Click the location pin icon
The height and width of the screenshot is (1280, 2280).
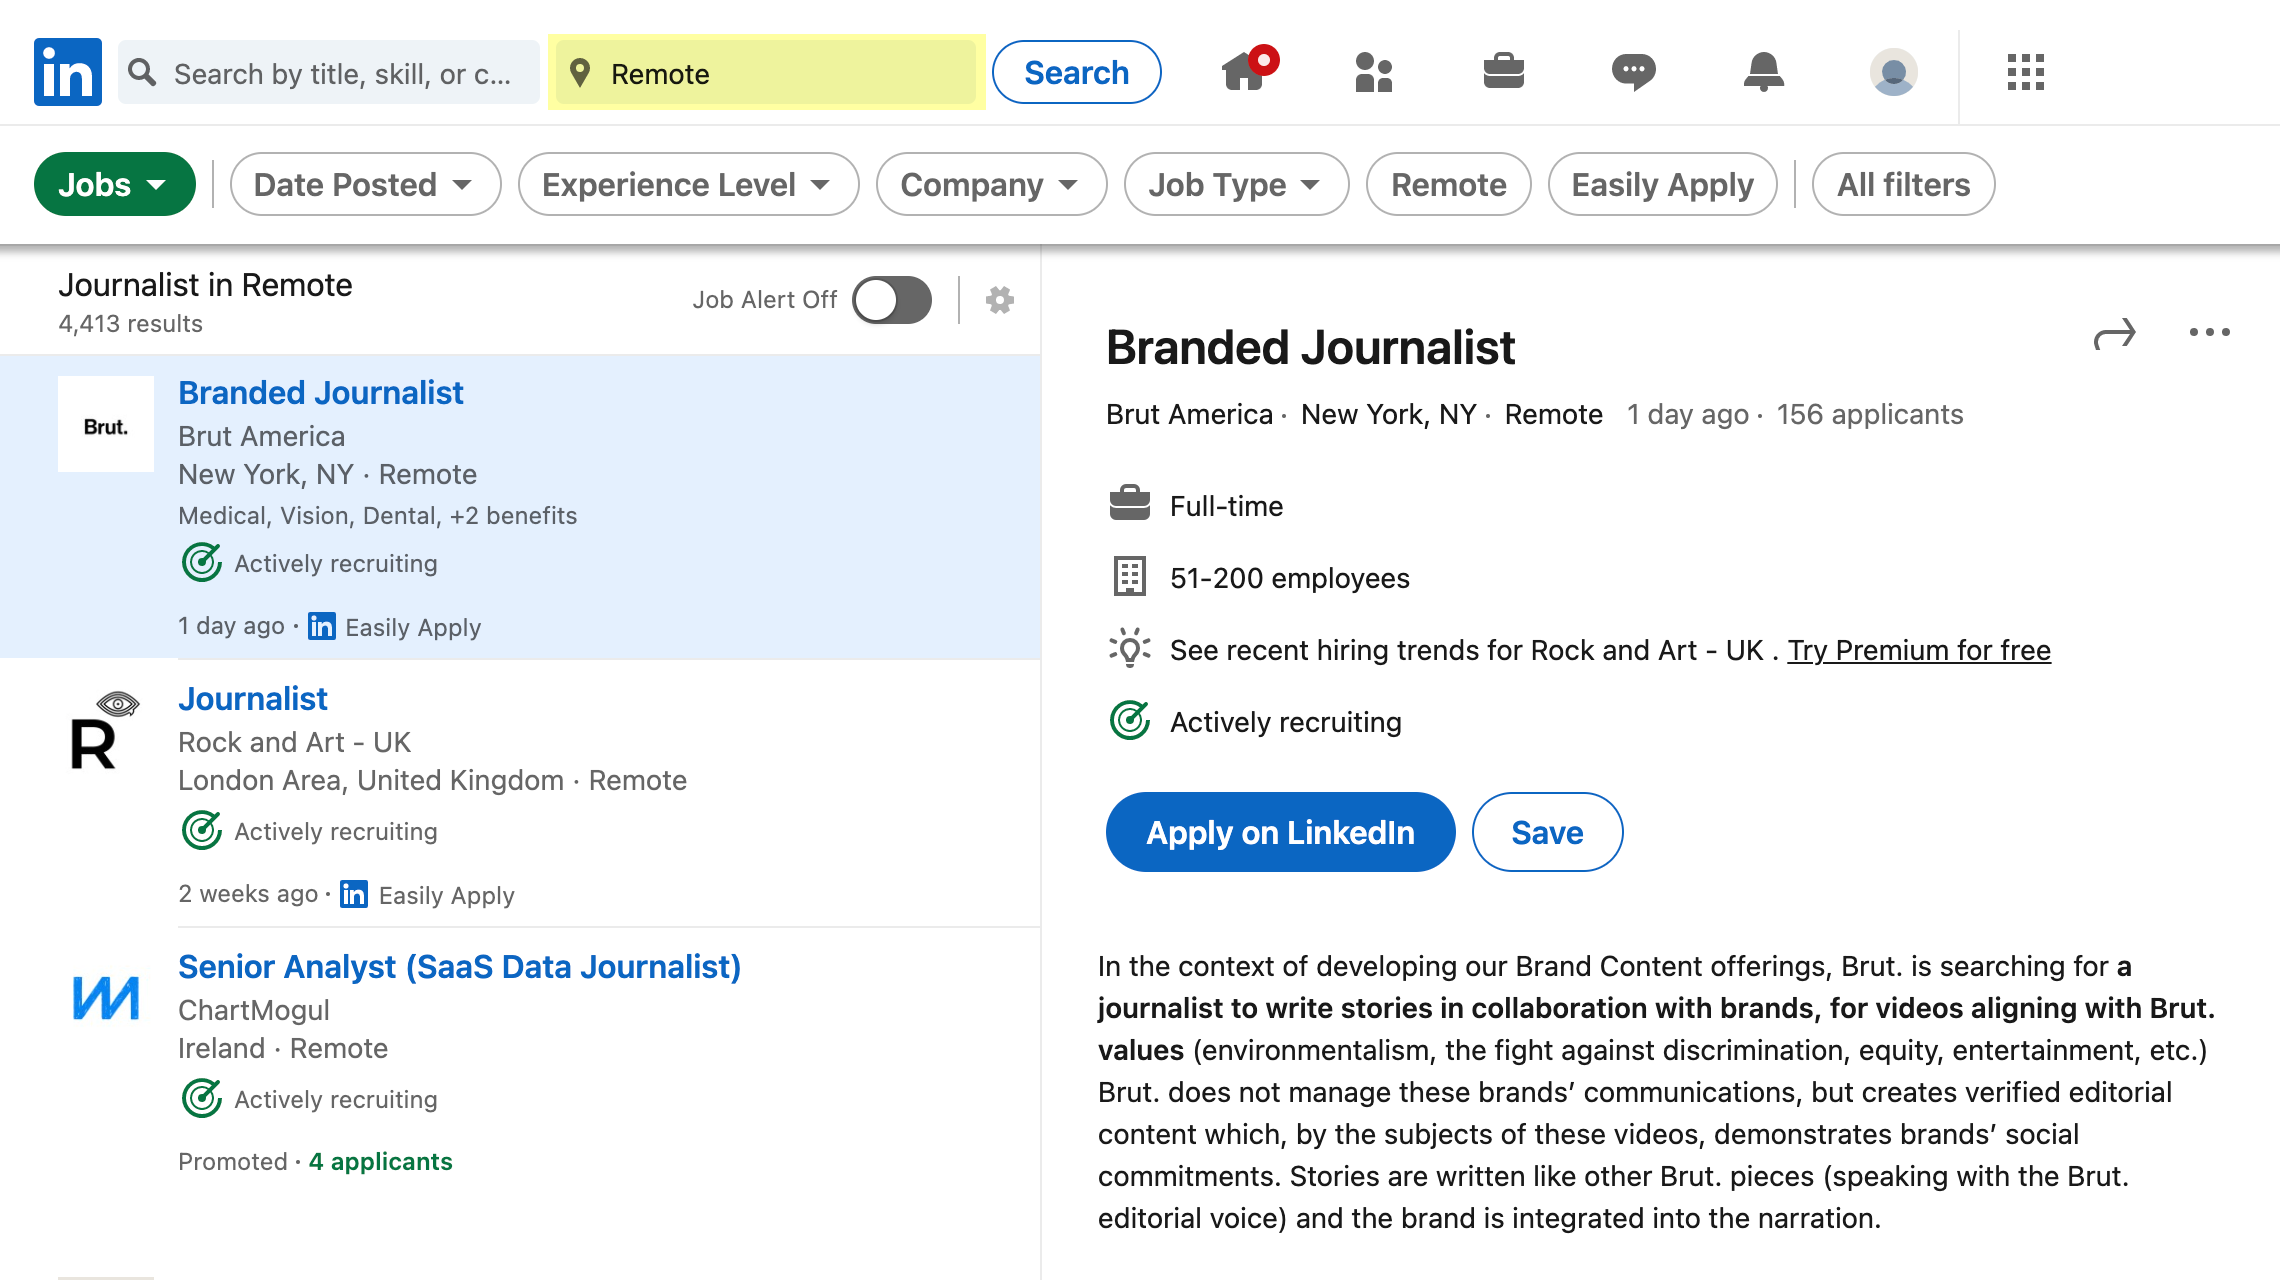[580, 73]
